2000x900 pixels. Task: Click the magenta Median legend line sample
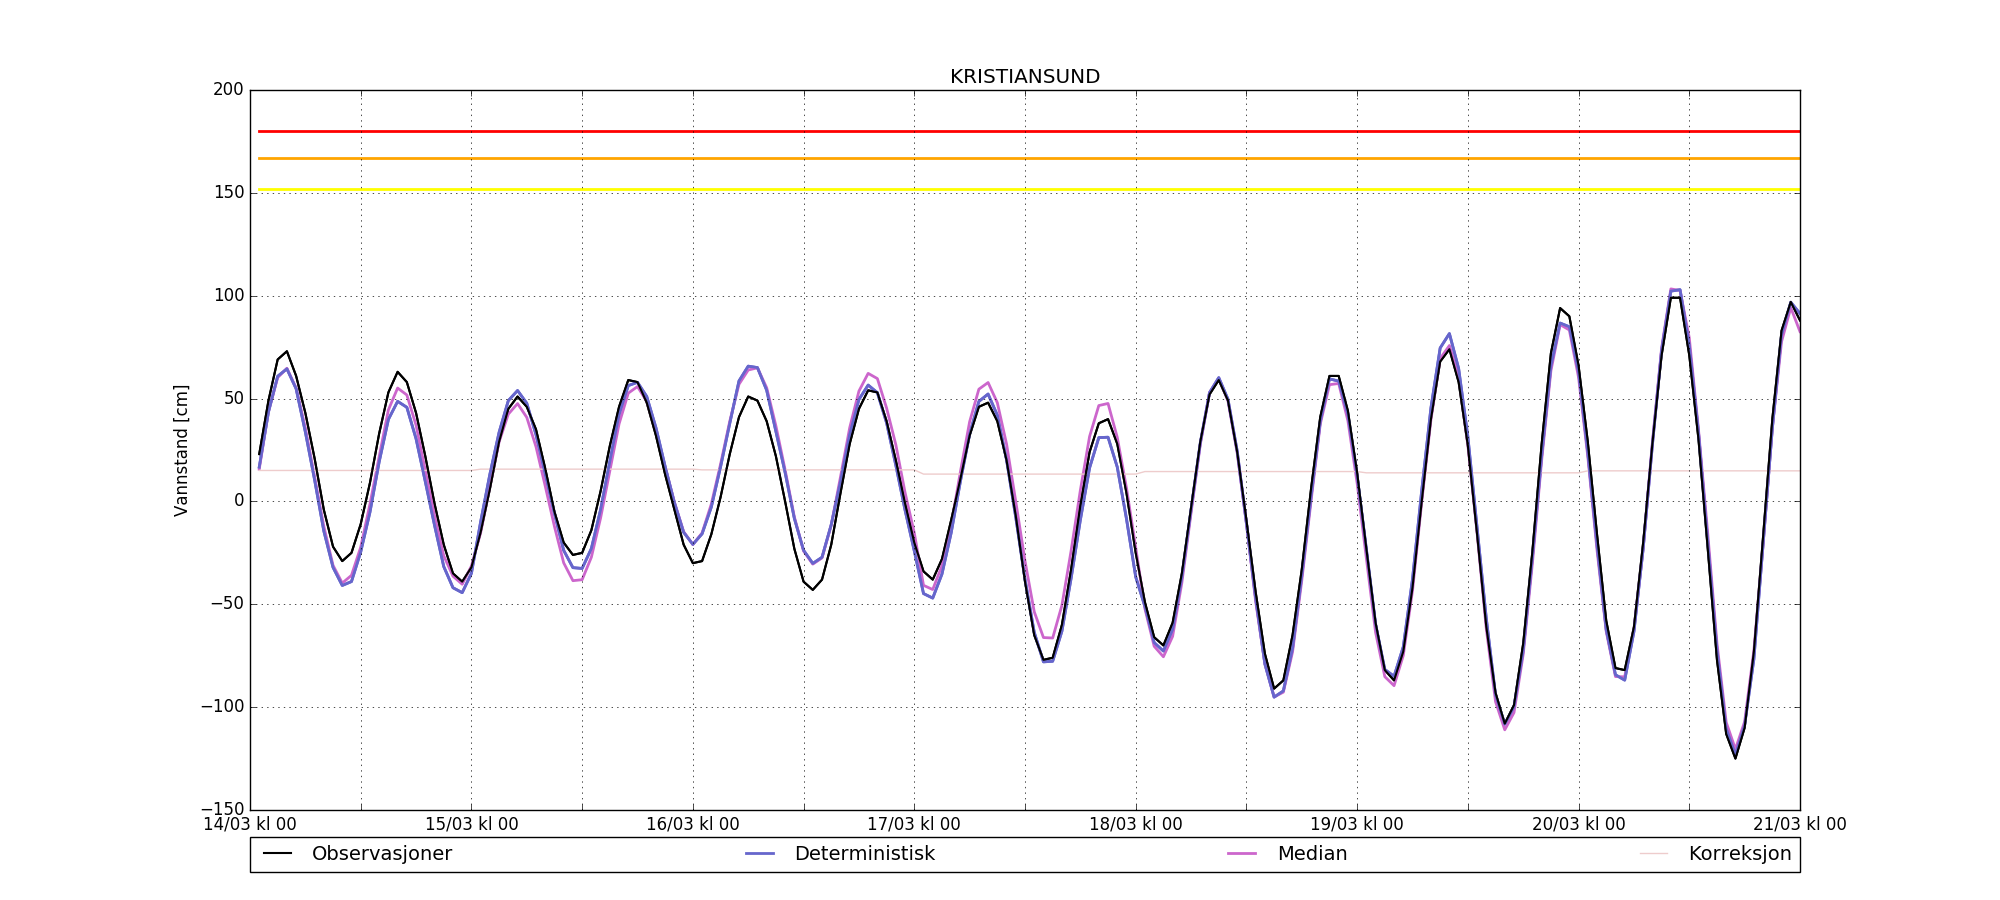point(1242,854)
